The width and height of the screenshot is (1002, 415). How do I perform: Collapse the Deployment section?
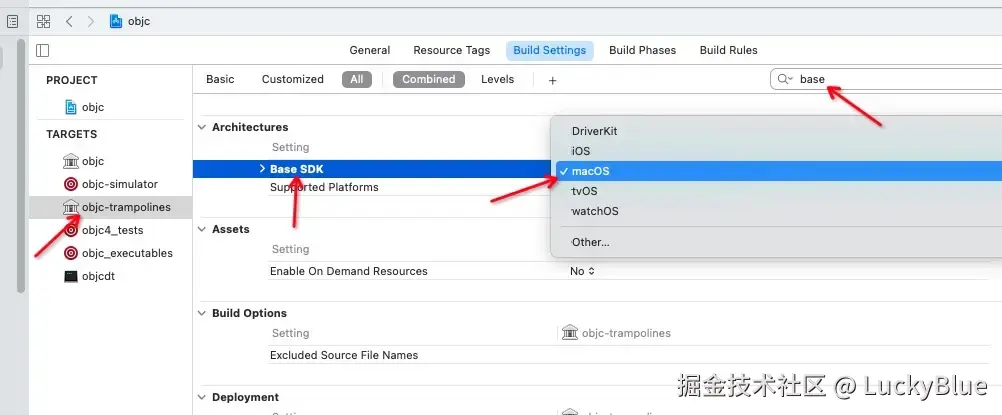pyautogui.click(x=202, y=397)
